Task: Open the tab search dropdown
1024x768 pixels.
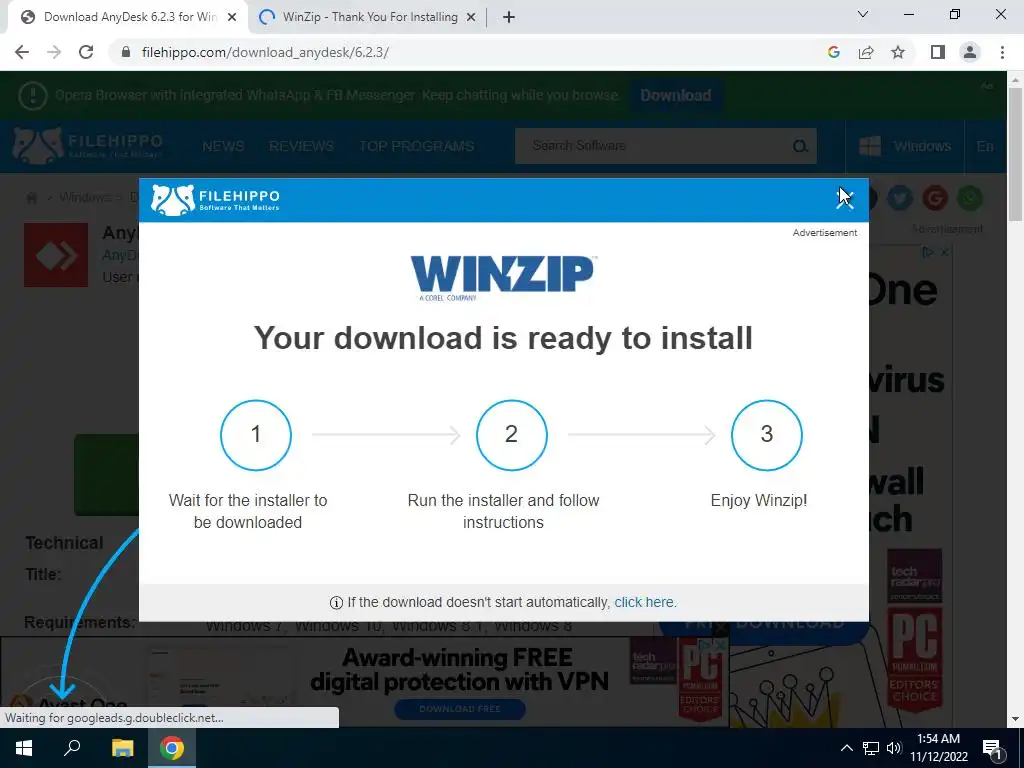Action: tap(863, 14)
